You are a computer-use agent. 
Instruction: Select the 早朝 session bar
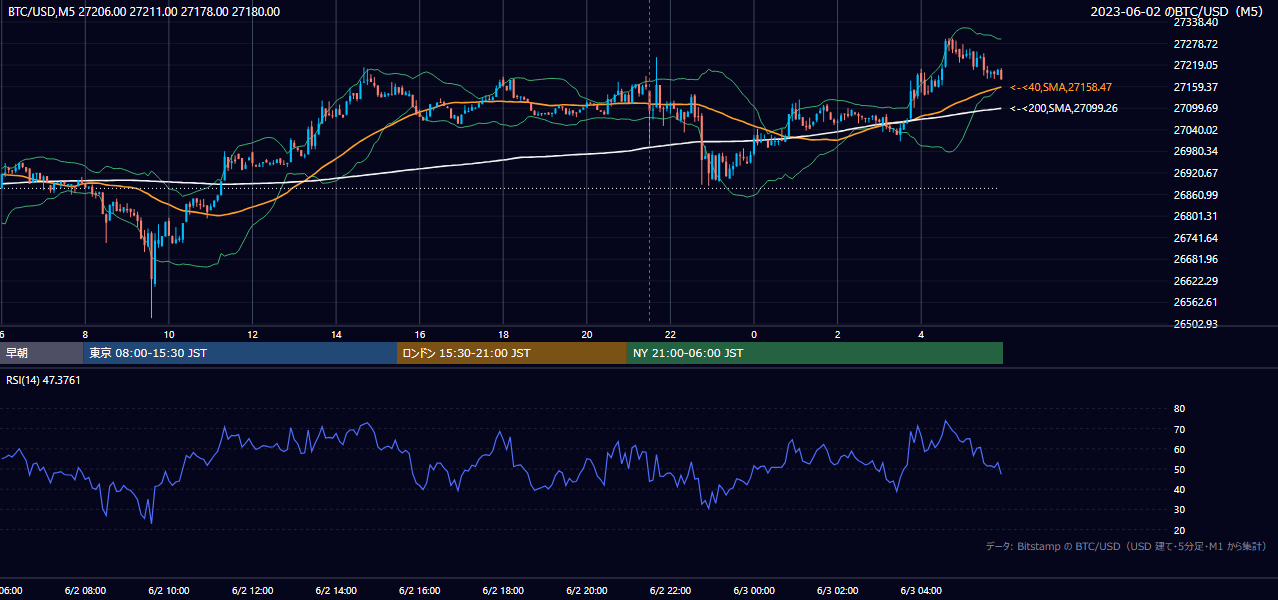(41, 353)
